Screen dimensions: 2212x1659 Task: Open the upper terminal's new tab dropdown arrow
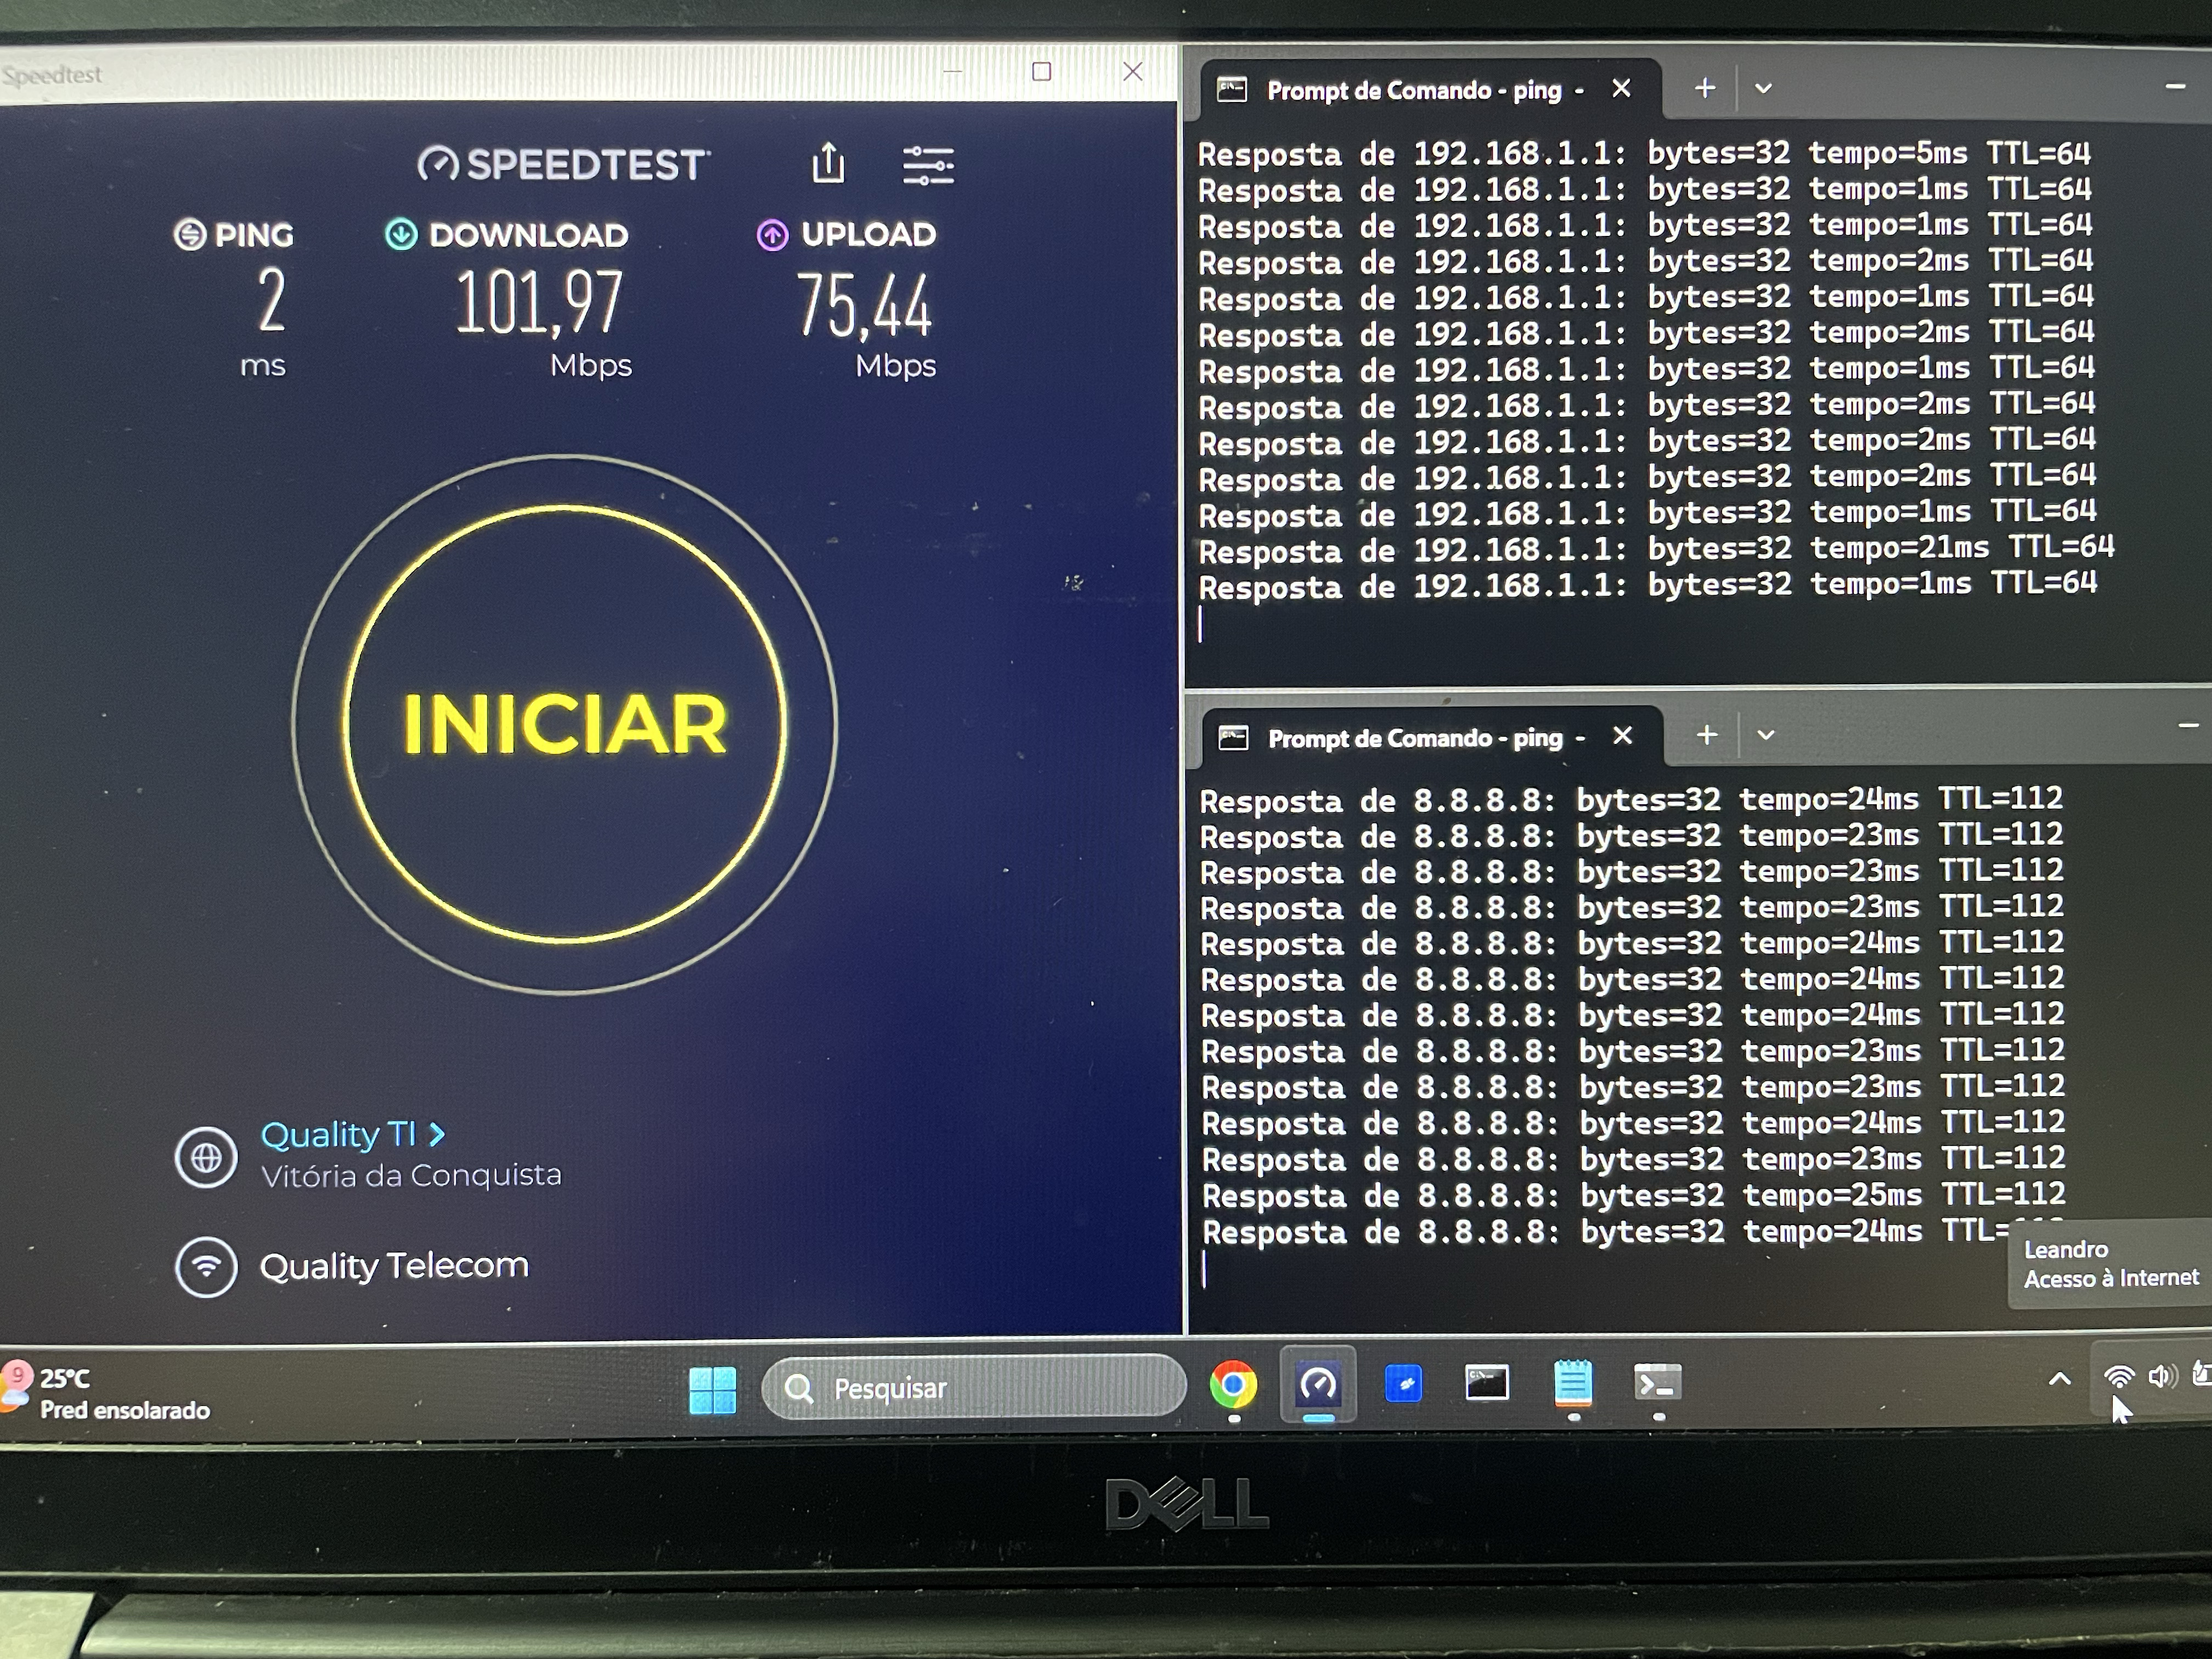click(1763, 89)
